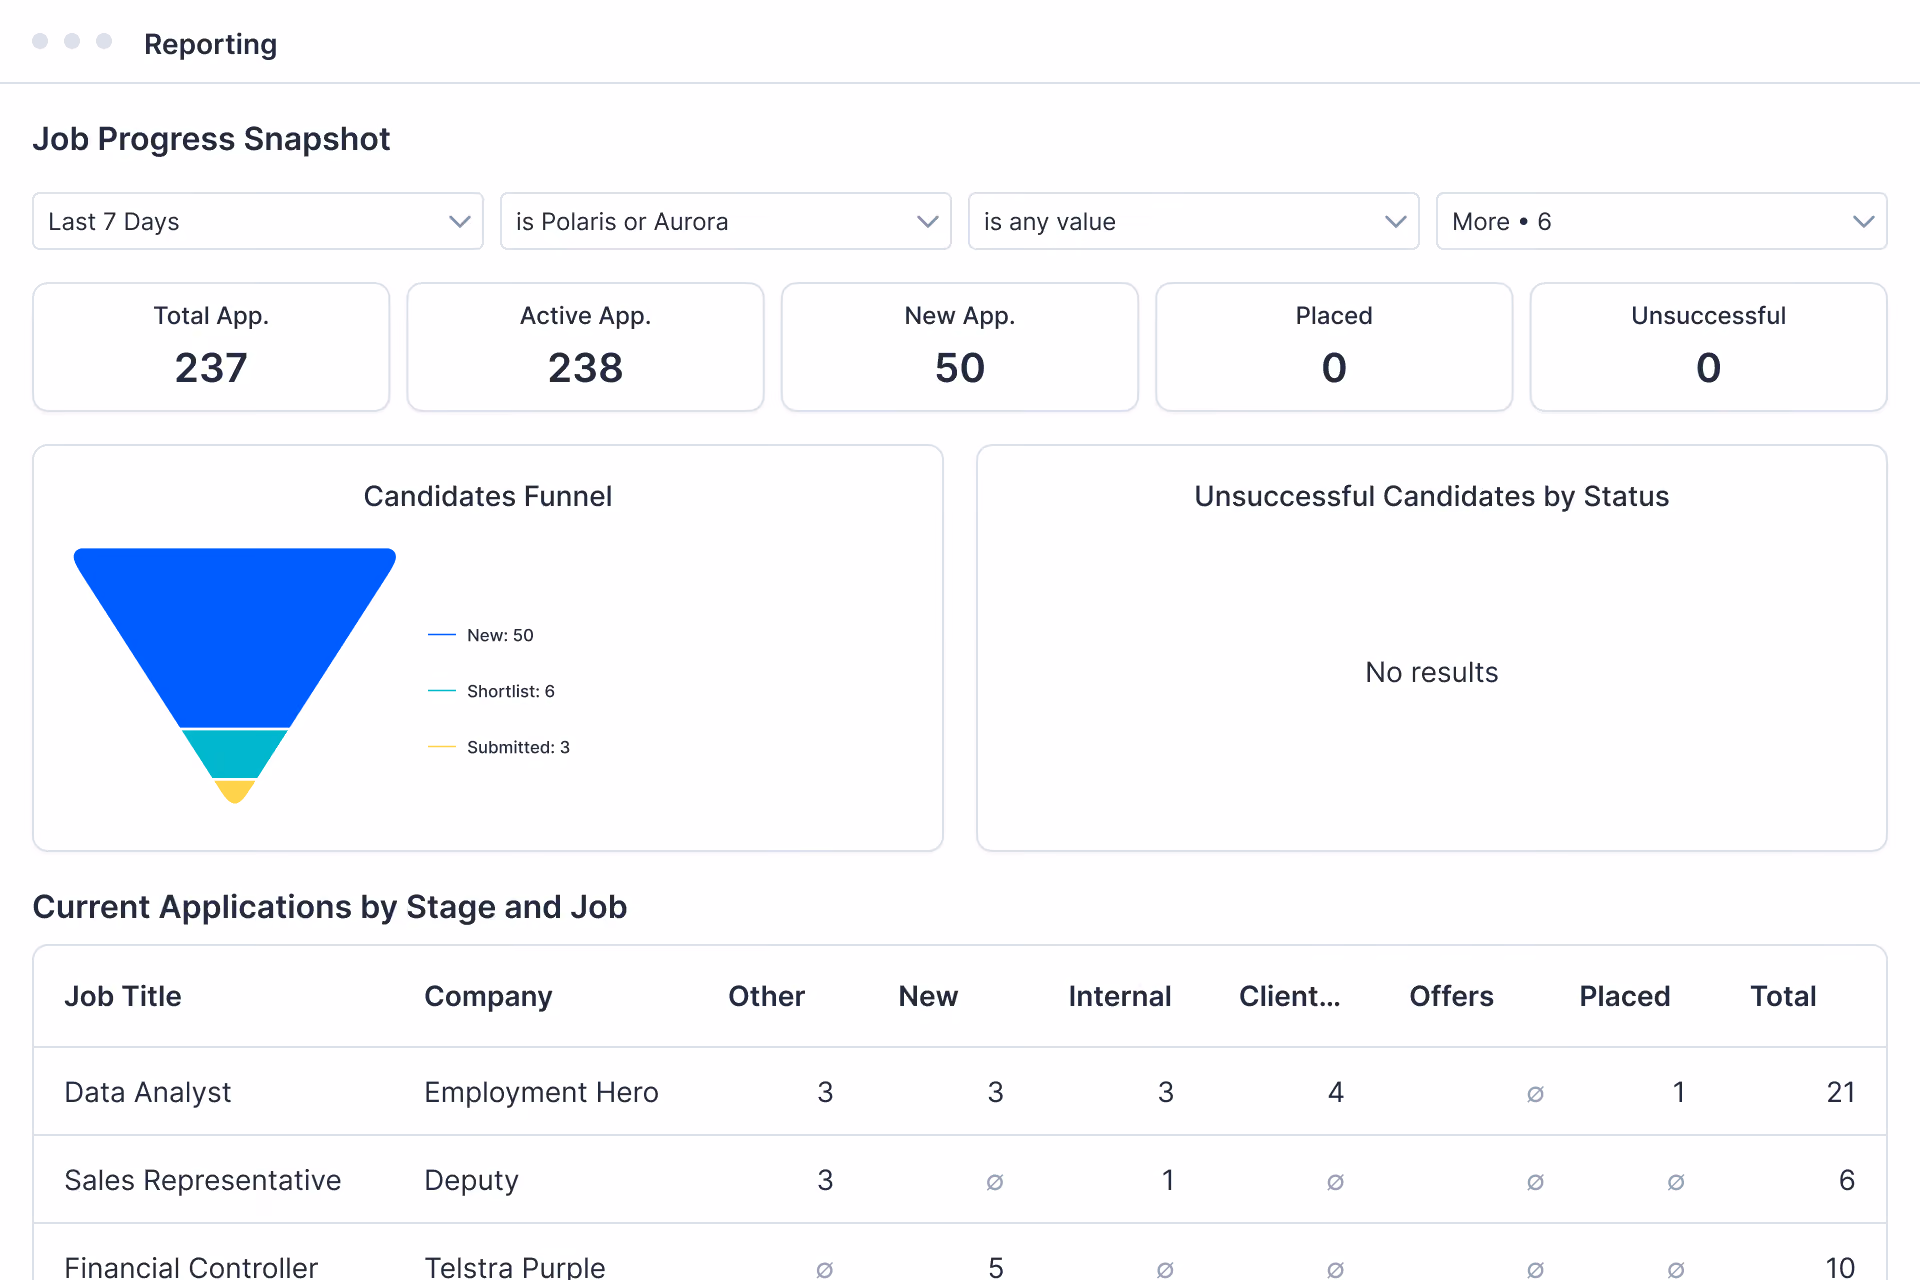Click the Employment Hero company cell
Viewport: 1920px width, 1280px height.
pos(541,1092)
